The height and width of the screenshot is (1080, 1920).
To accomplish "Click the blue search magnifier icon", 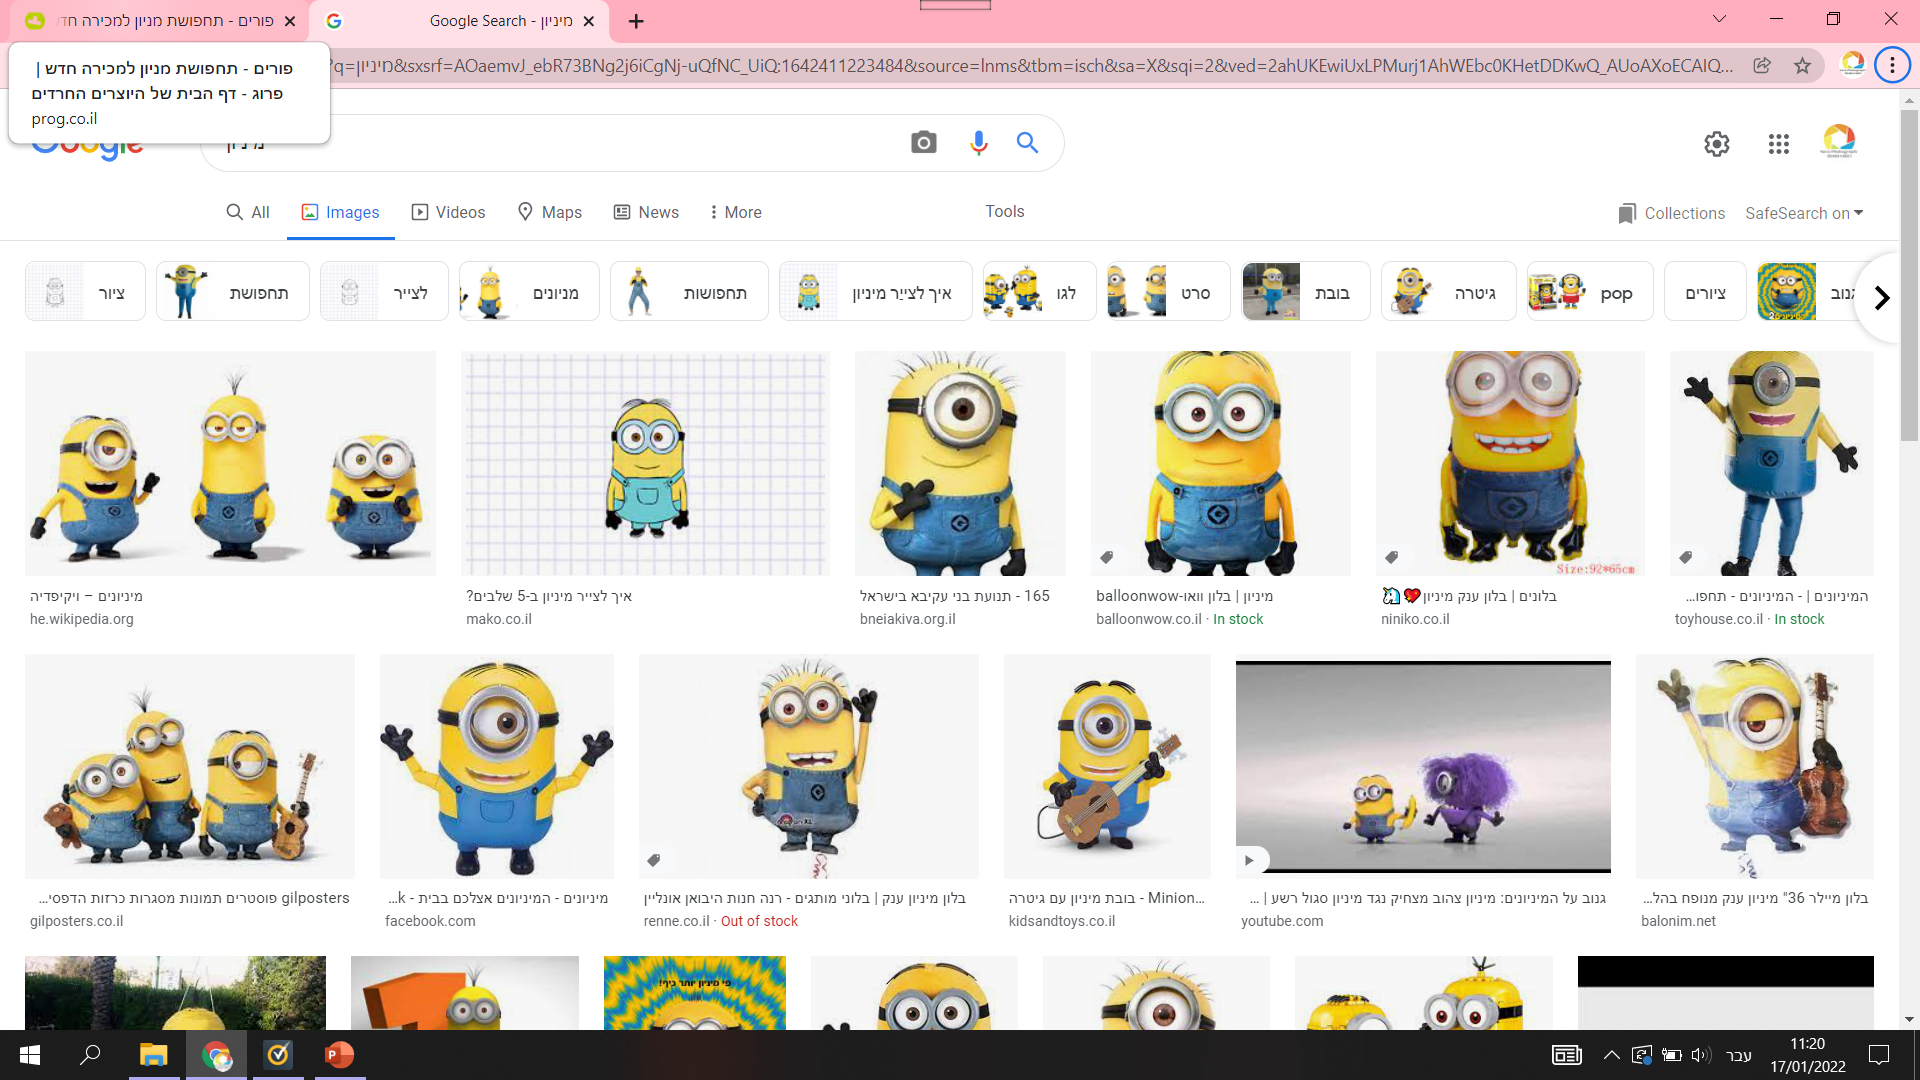I will tap(1027, 143).
